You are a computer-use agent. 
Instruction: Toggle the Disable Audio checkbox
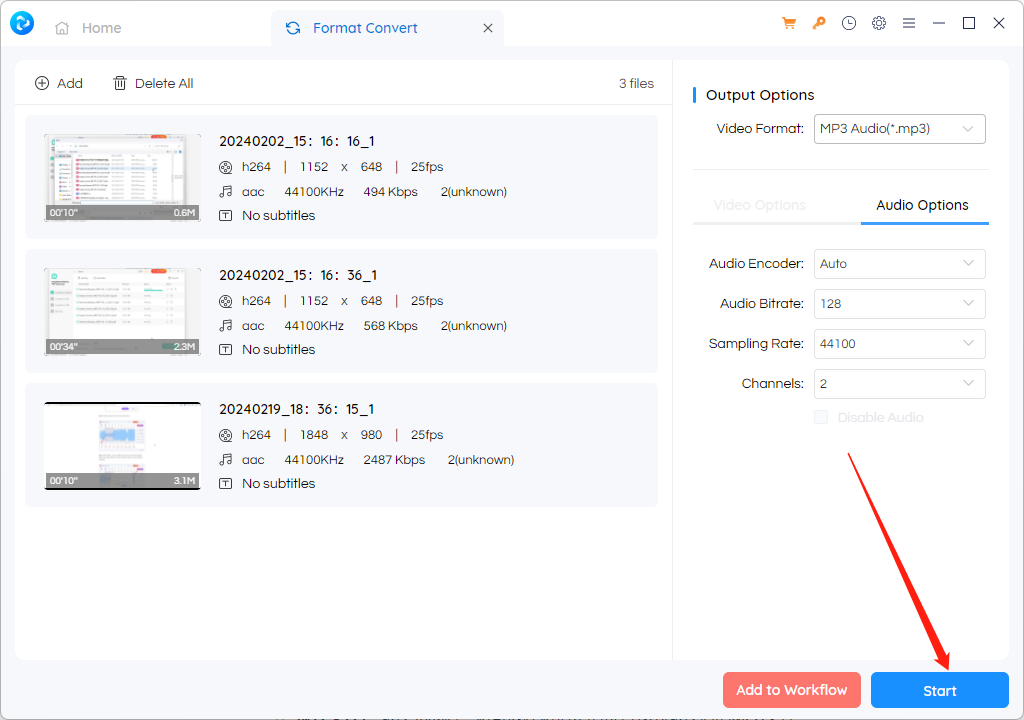point(821,417)
